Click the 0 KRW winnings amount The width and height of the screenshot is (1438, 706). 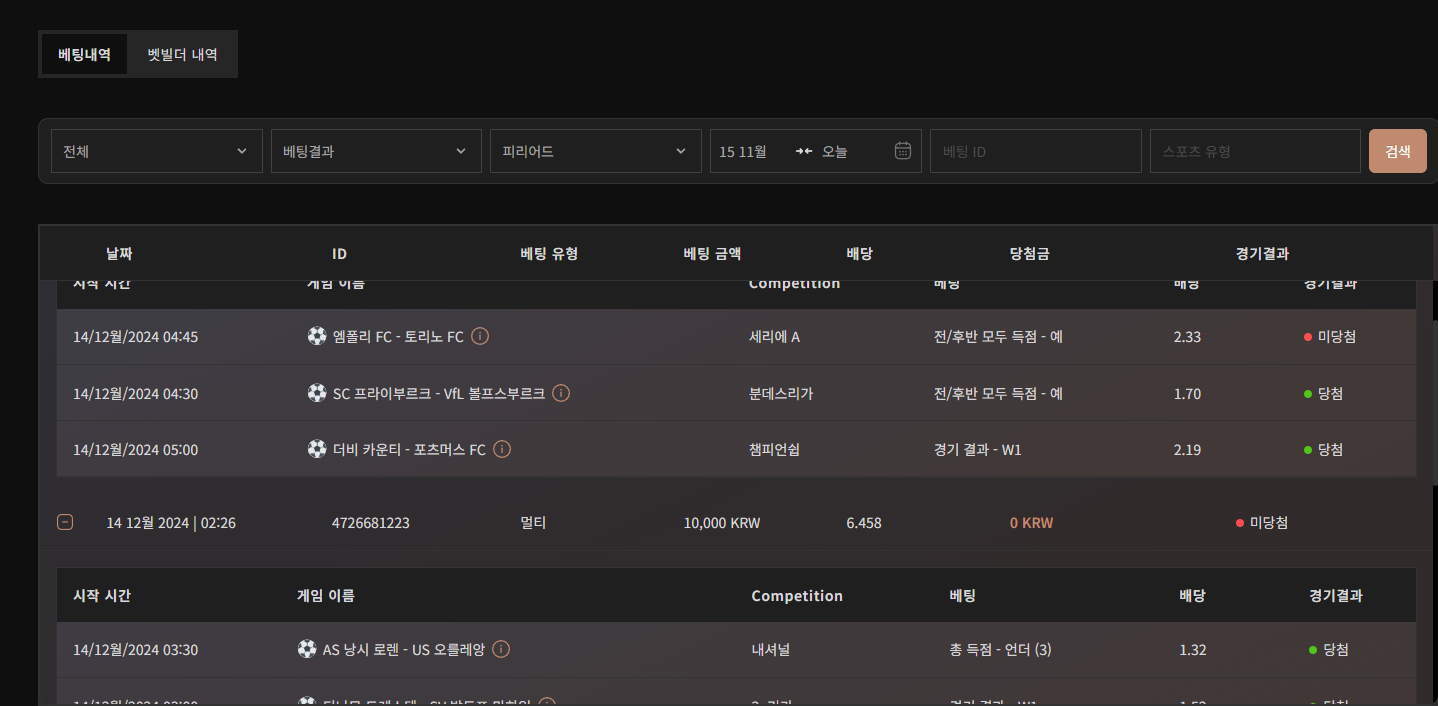(x=1031, y=523)
